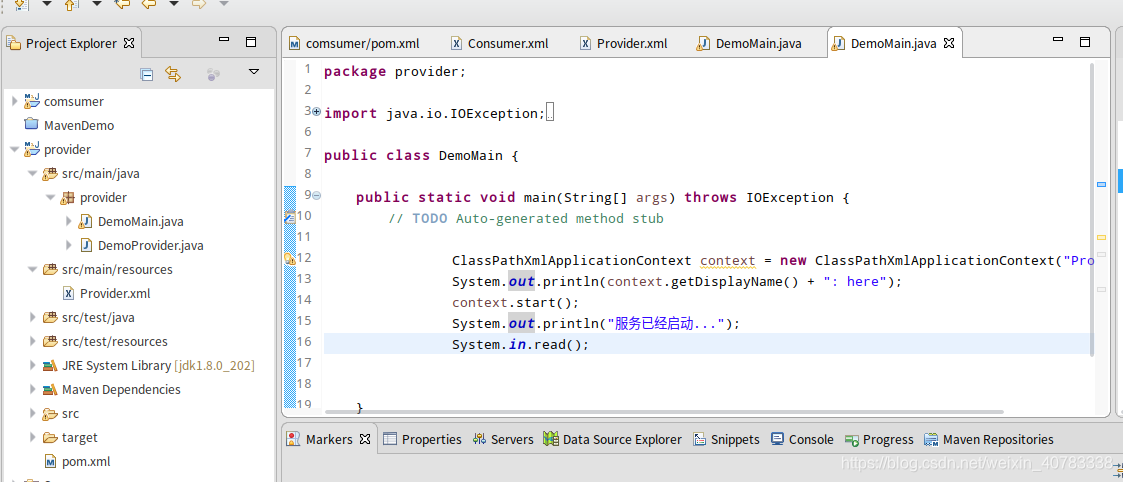The height and width of the screenshot is (482, 1123).
Task: Close the Markers view tab
Action: click(365, 438)
